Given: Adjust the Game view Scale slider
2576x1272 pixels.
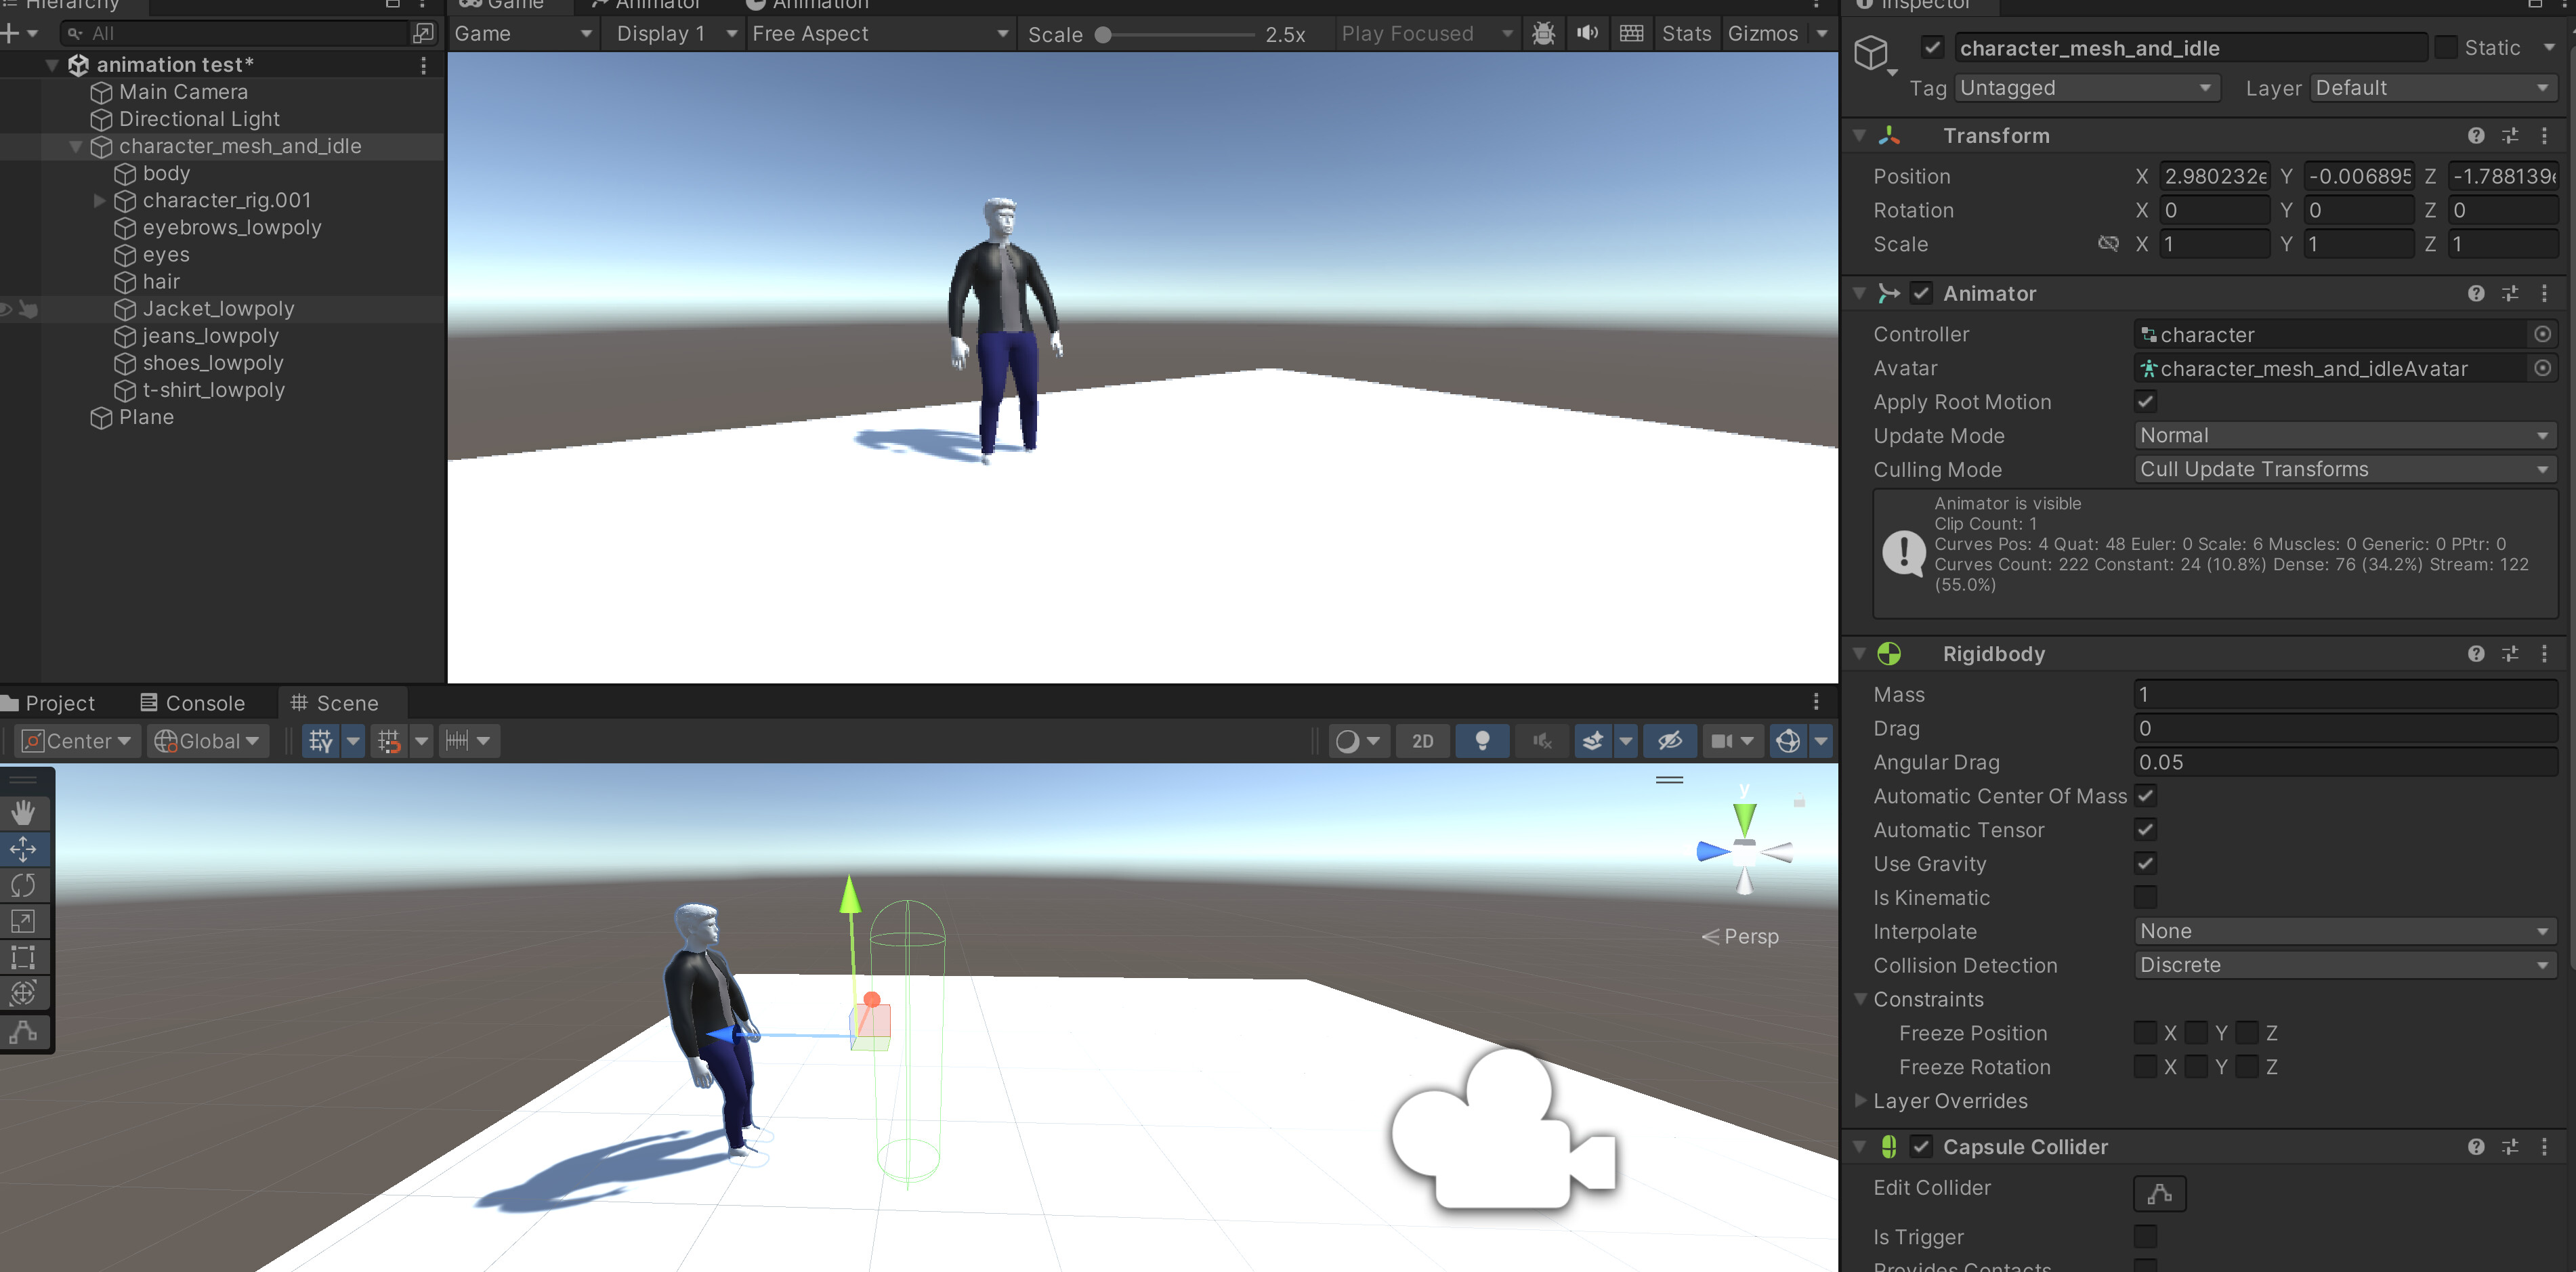Looking at the screenshot, I should coord(1105,33).
